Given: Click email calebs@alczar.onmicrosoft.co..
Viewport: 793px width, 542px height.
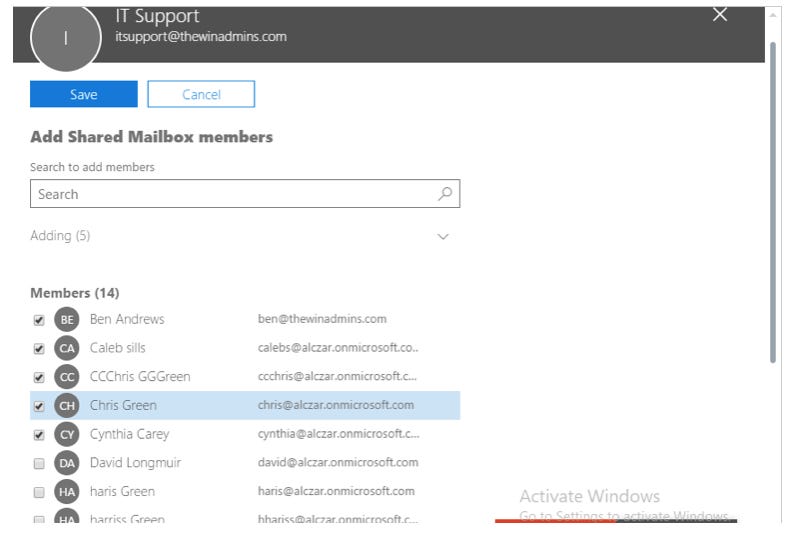Looking at the screenshot, I should (x=338, y=348).
